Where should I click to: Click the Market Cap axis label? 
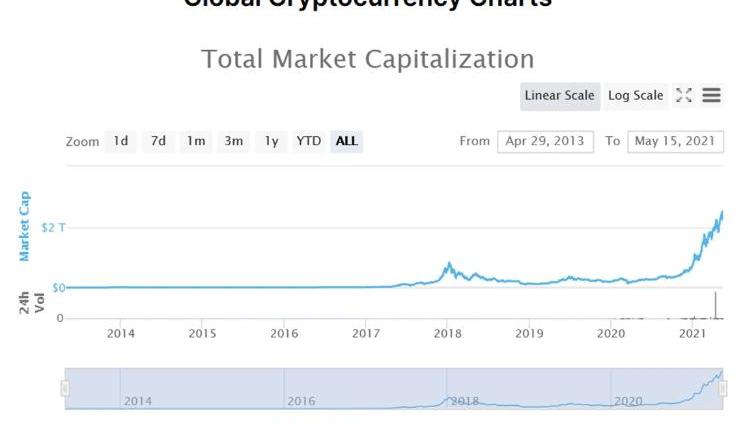(25, 227)
